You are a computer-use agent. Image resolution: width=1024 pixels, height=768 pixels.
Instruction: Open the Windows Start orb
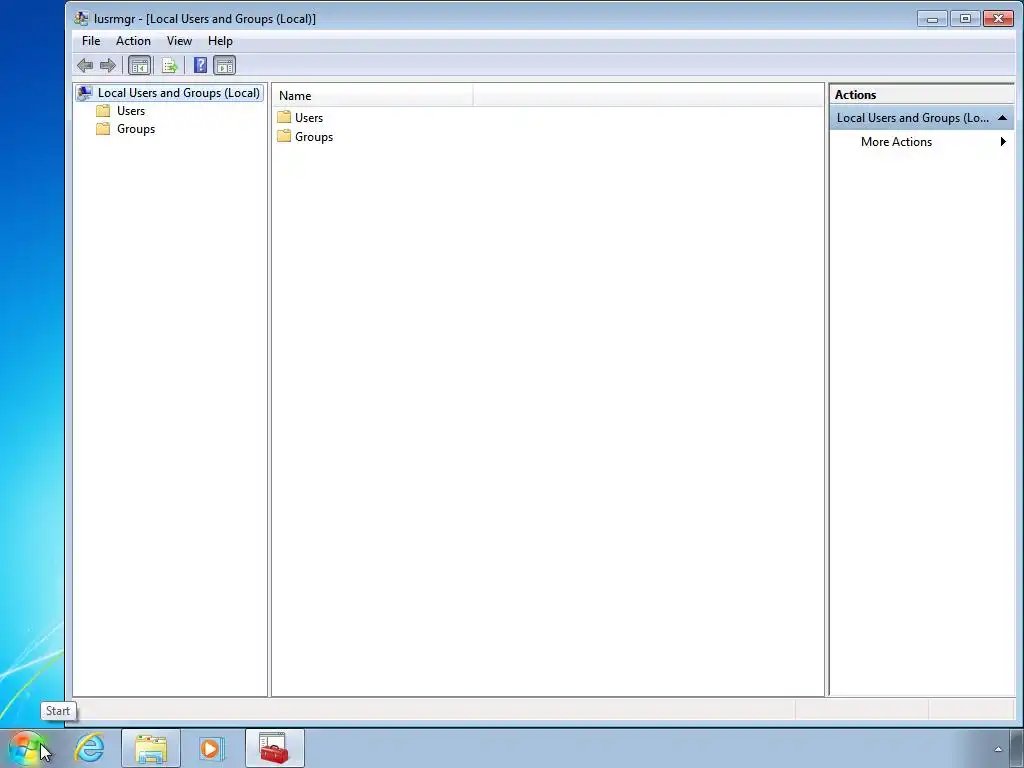(x=25, y=748)
